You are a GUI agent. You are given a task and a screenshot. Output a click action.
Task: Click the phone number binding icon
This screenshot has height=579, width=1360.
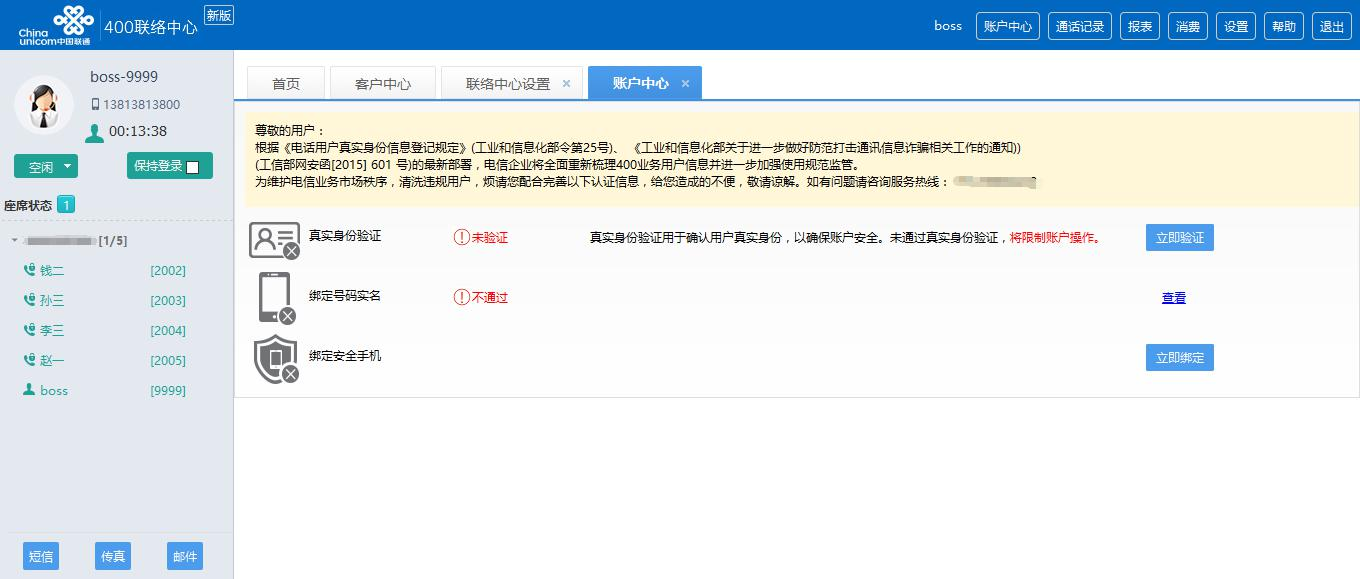[x=274, y=298]
